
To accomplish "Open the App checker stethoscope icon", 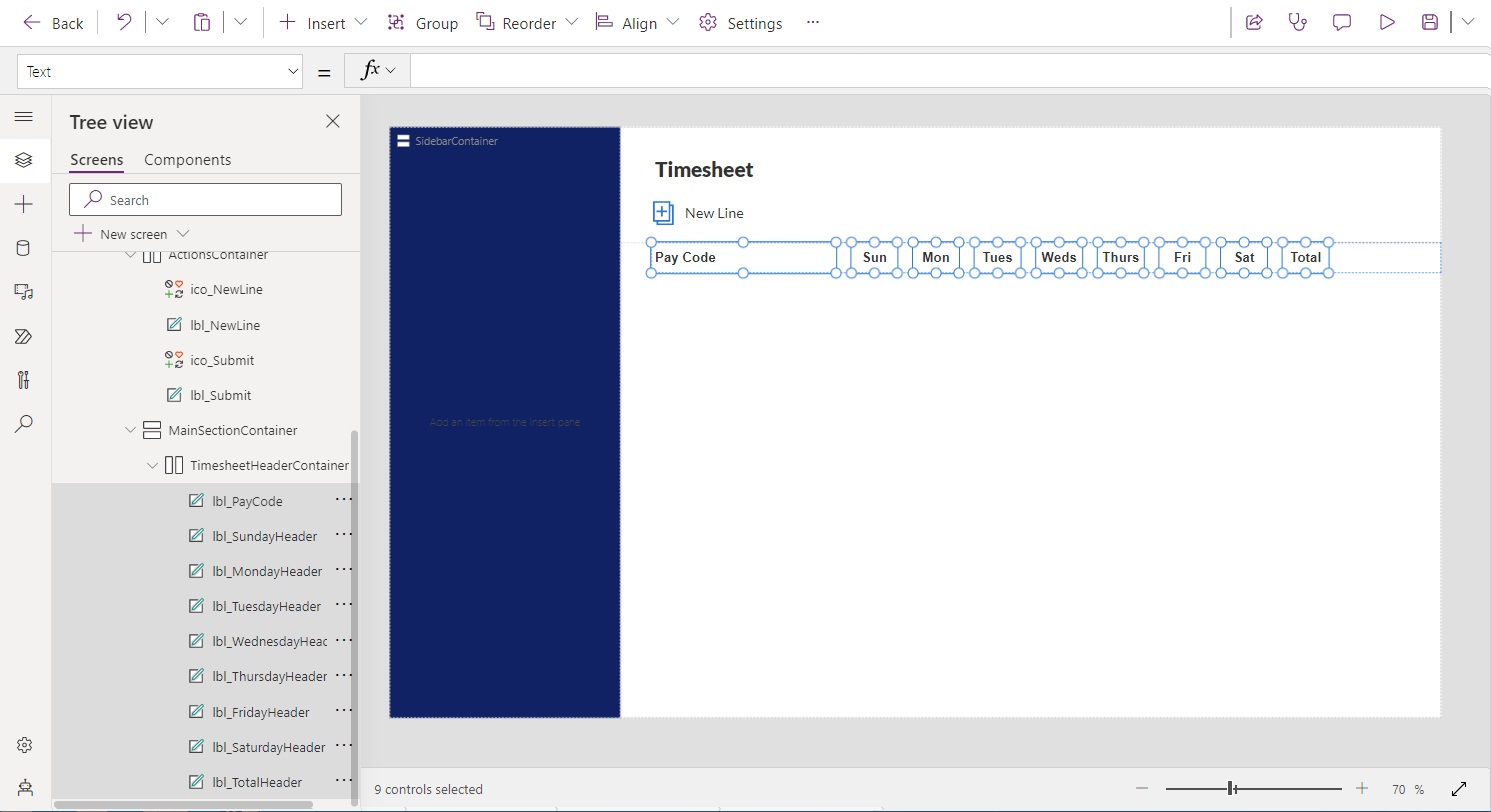I will 1298,22.
